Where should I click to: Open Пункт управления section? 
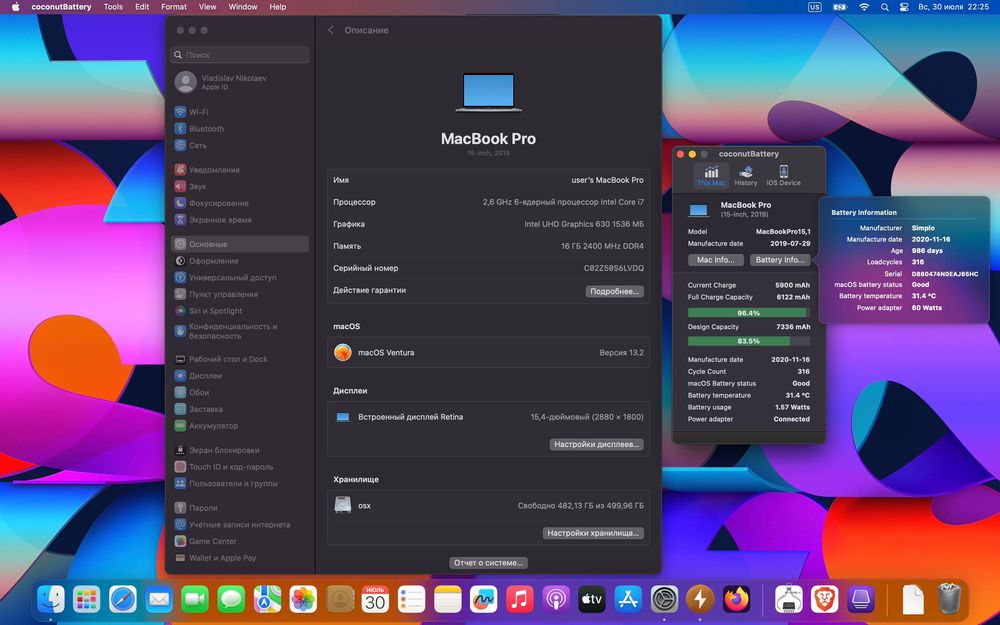pyautogui.click(x=240, y=294)
